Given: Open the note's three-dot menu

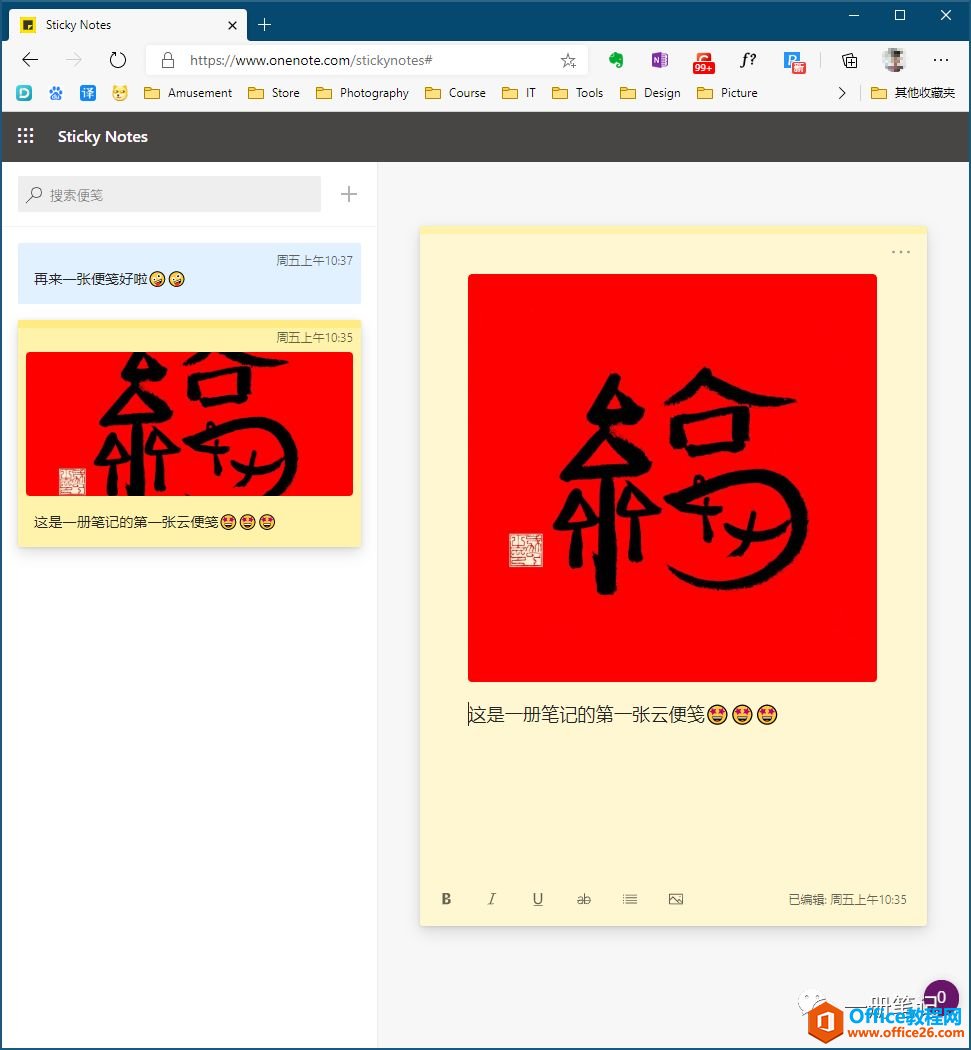Looking at the screenshot, I should pos(901,252).
